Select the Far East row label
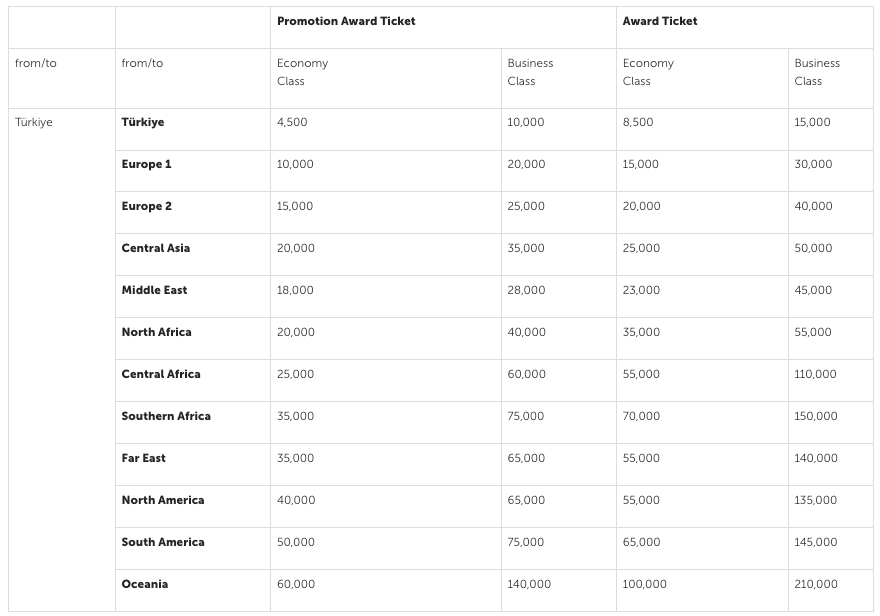The width and height of the screenshot is (880, 616). 144,458
